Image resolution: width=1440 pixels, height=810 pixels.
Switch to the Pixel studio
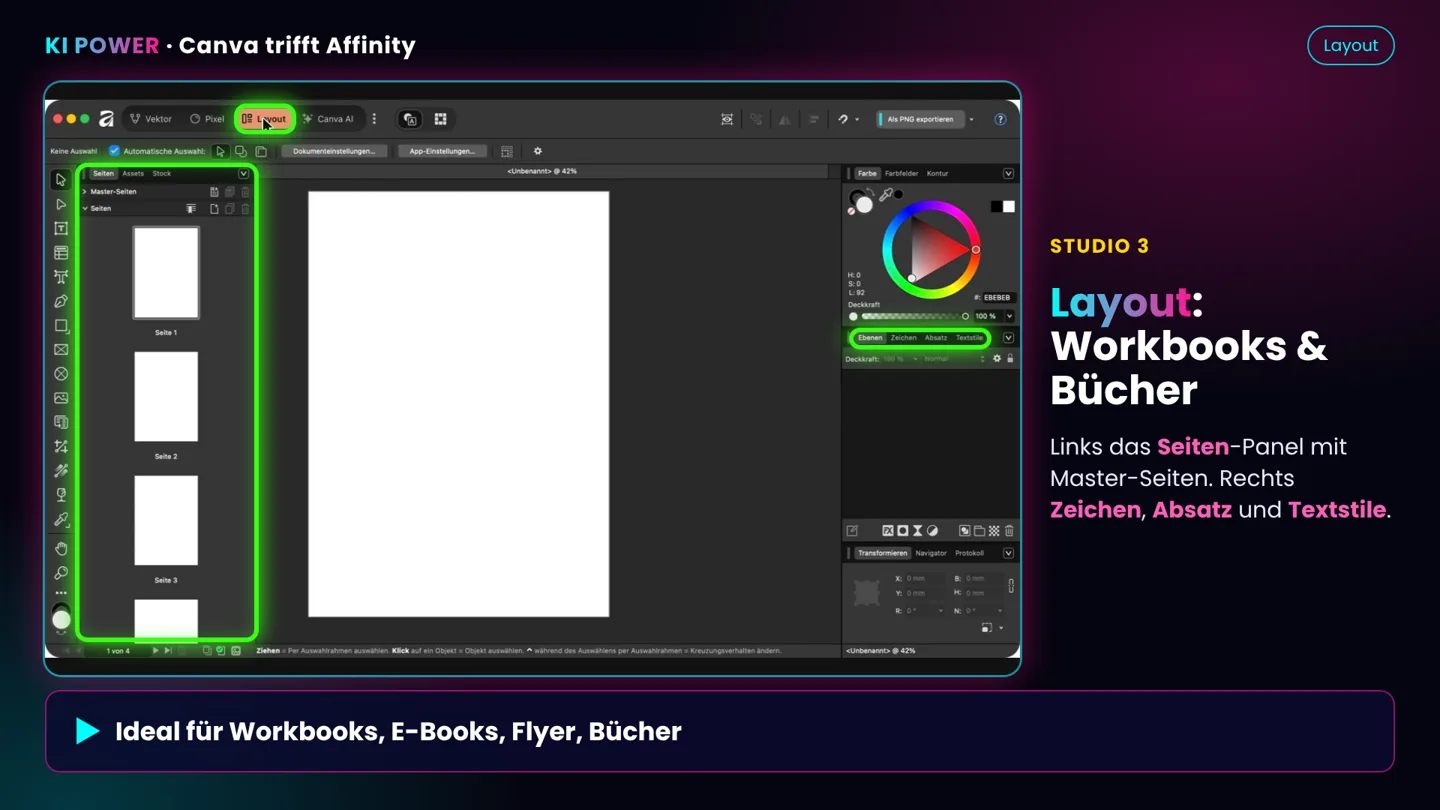[207, 119]
